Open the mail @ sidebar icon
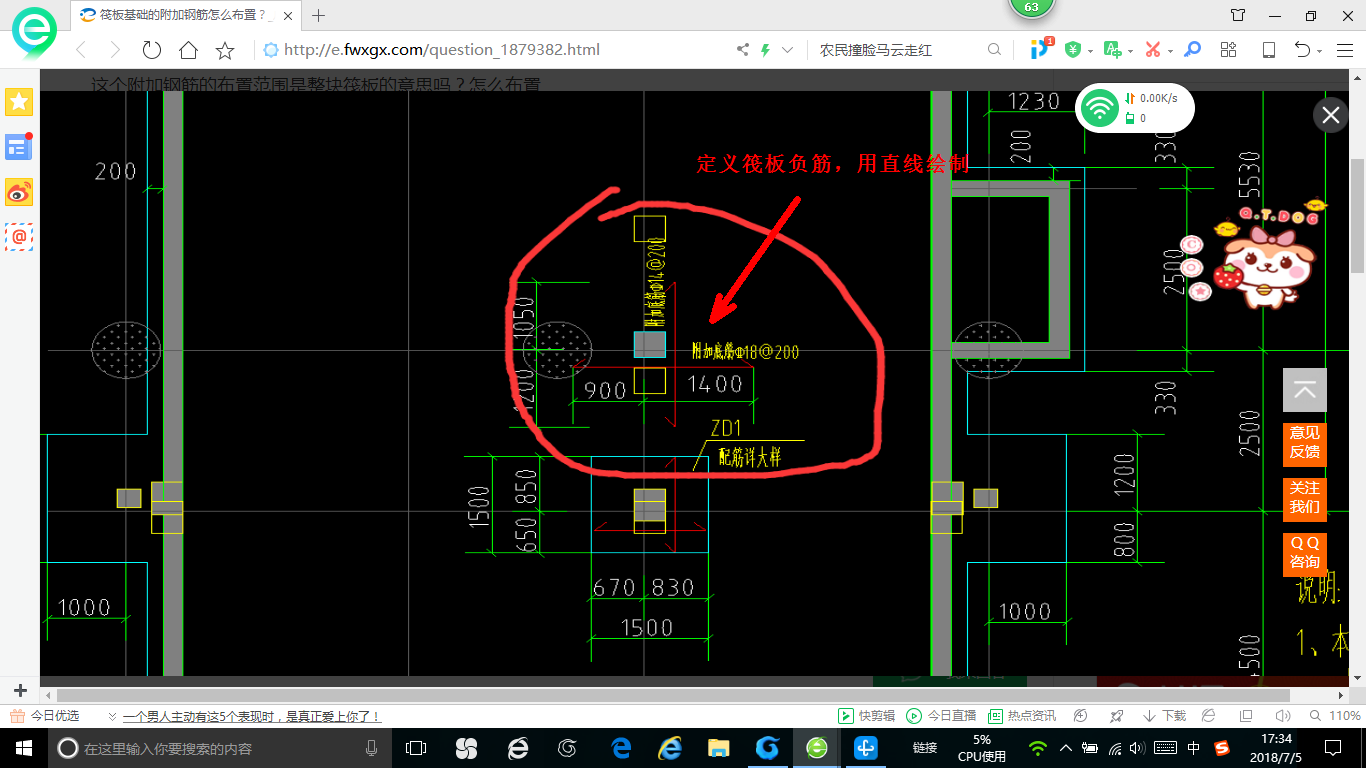The height and width of the screenshot is (768, 1366). click(19, 237)
